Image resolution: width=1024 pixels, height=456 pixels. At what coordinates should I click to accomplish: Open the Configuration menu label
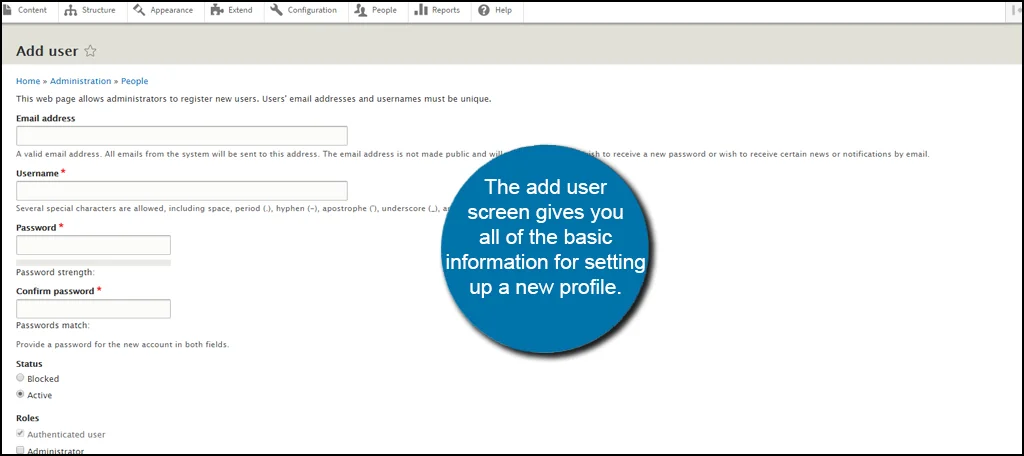(312, 10)
